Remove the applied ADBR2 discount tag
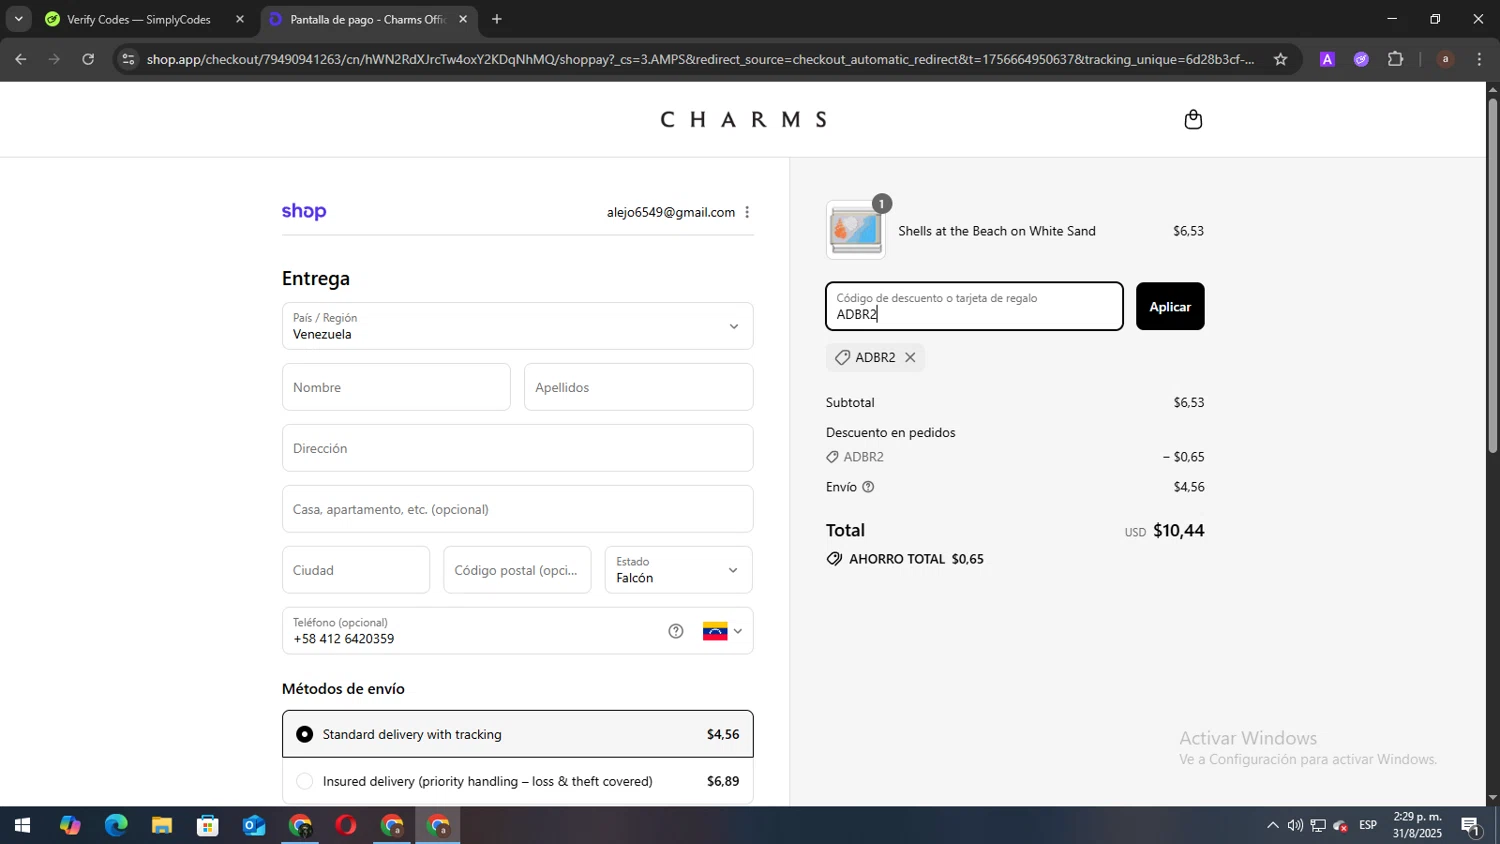Image resolution: width=1500 pixels, height=844 pixels. pyautogui.click(x=910, y=357)
